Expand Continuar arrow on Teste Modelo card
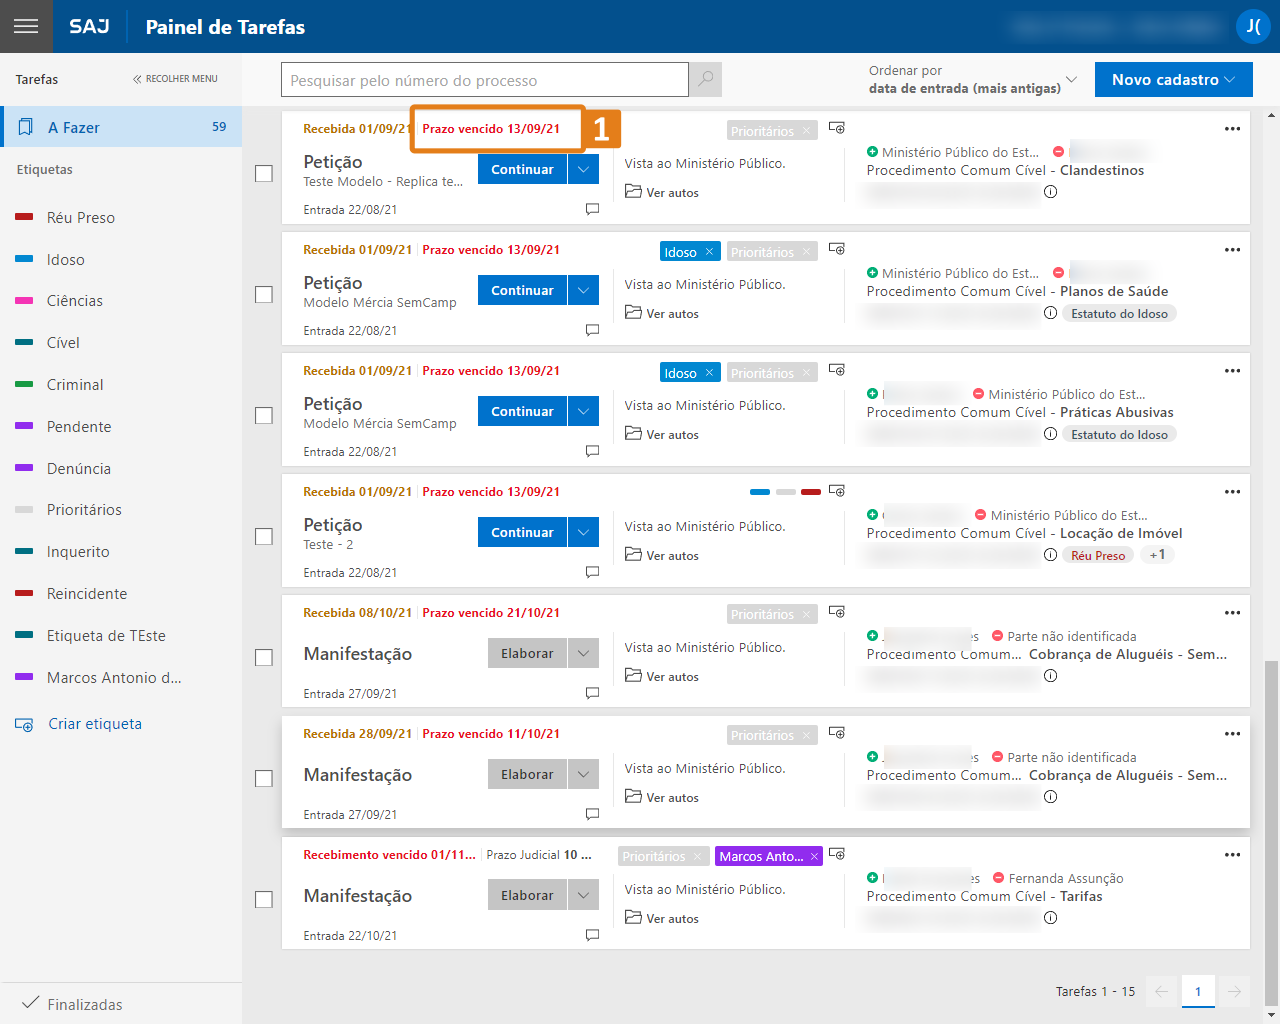Viewport: 1280px width, 1024px height. [x=583, y=169]
